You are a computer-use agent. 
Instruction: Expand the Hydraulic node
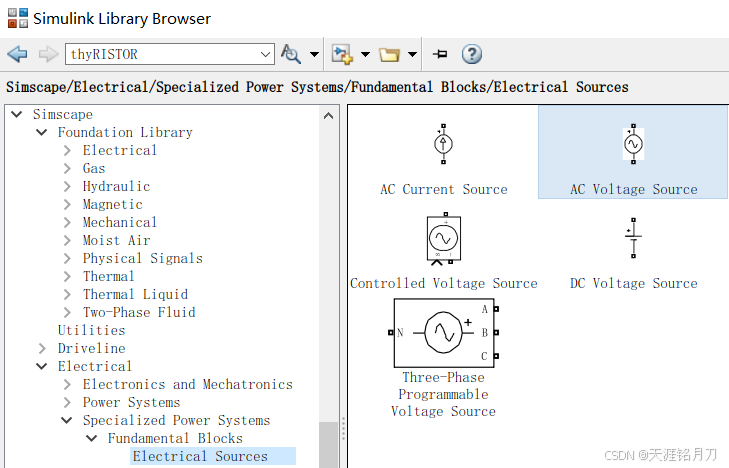67,187
